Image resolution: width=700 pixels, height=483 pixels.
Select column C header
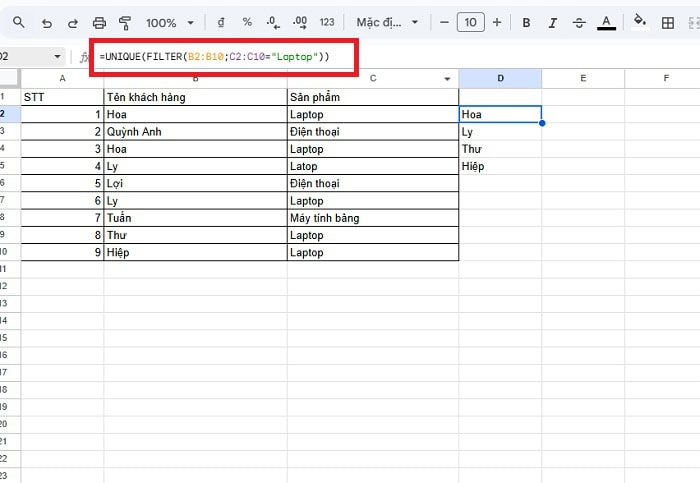pyautogui.click(x=373, y=79)
